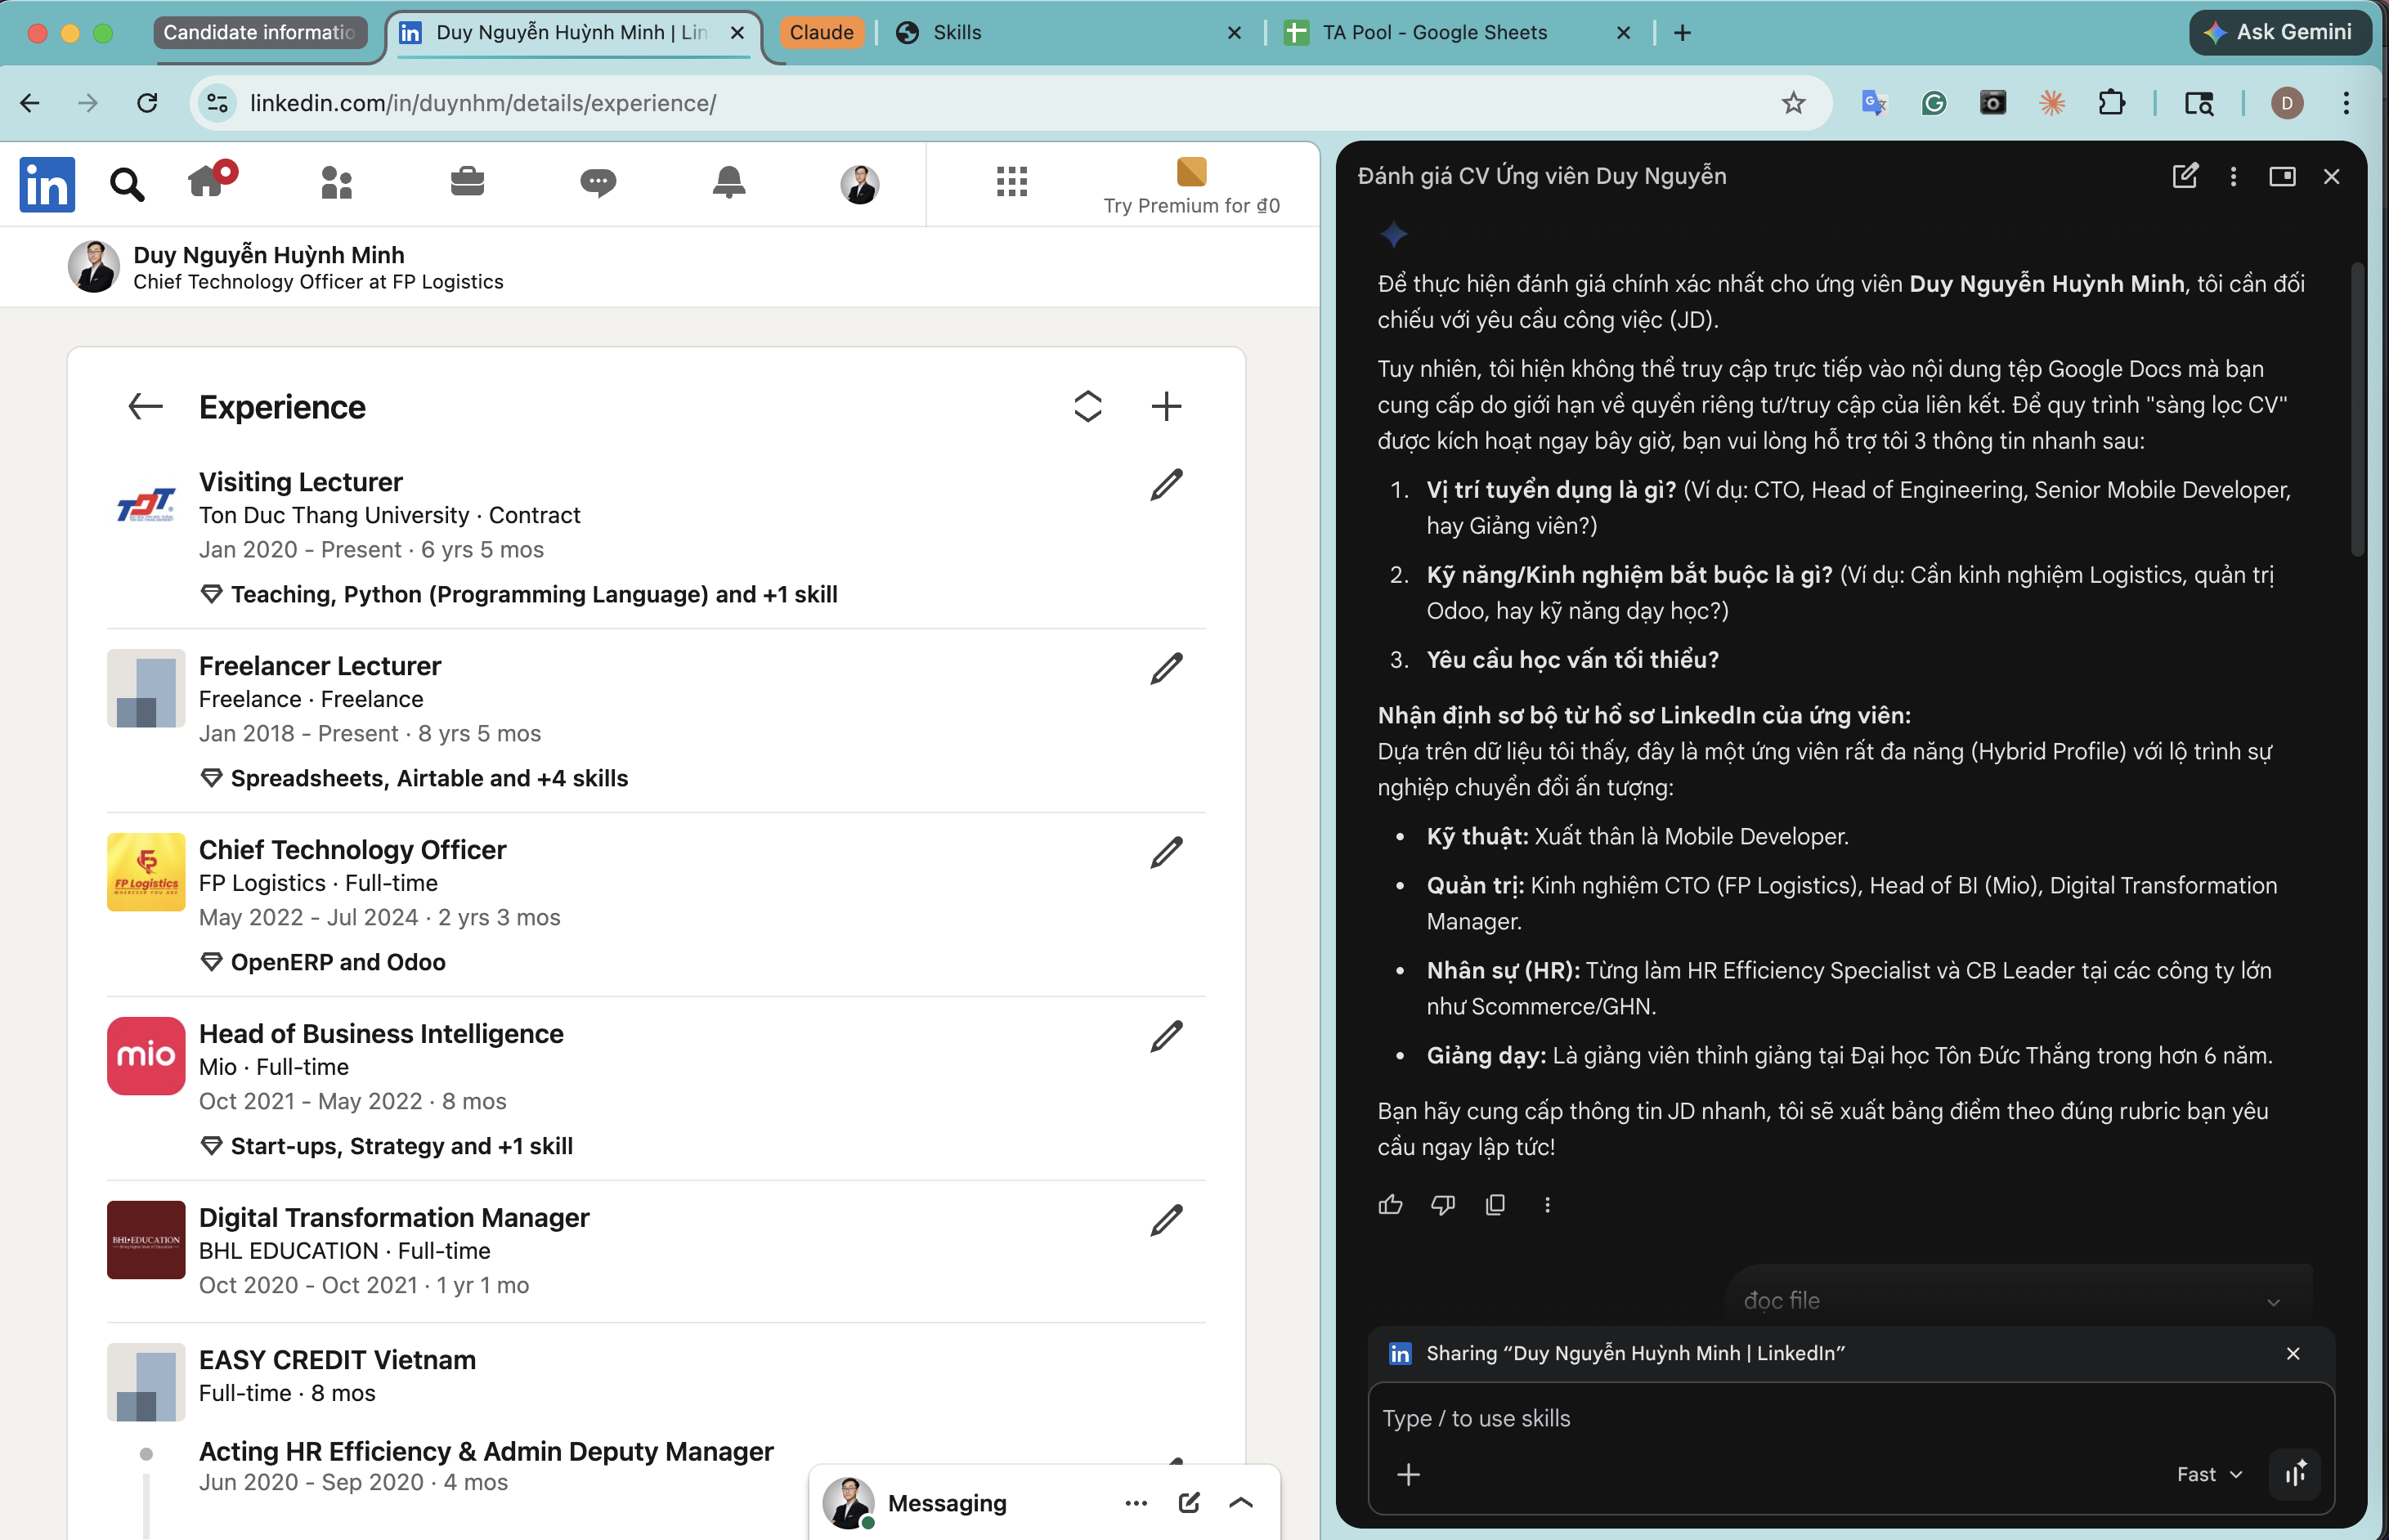Open OpenERP and Odoo skills link

click(x=323, y=962)
